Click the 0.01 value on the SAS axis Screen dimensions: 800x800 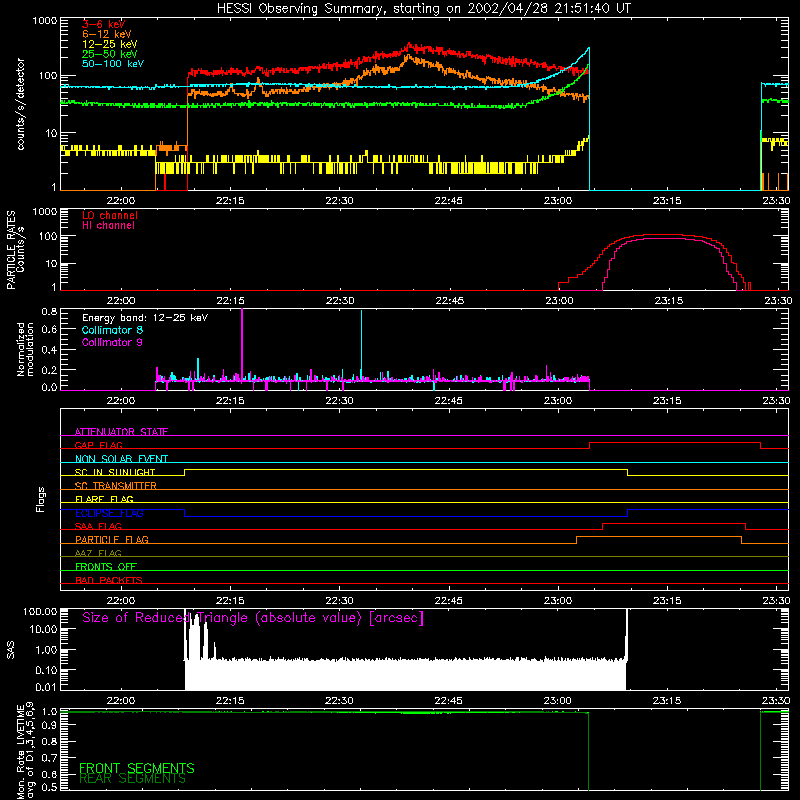pos(46,687)
